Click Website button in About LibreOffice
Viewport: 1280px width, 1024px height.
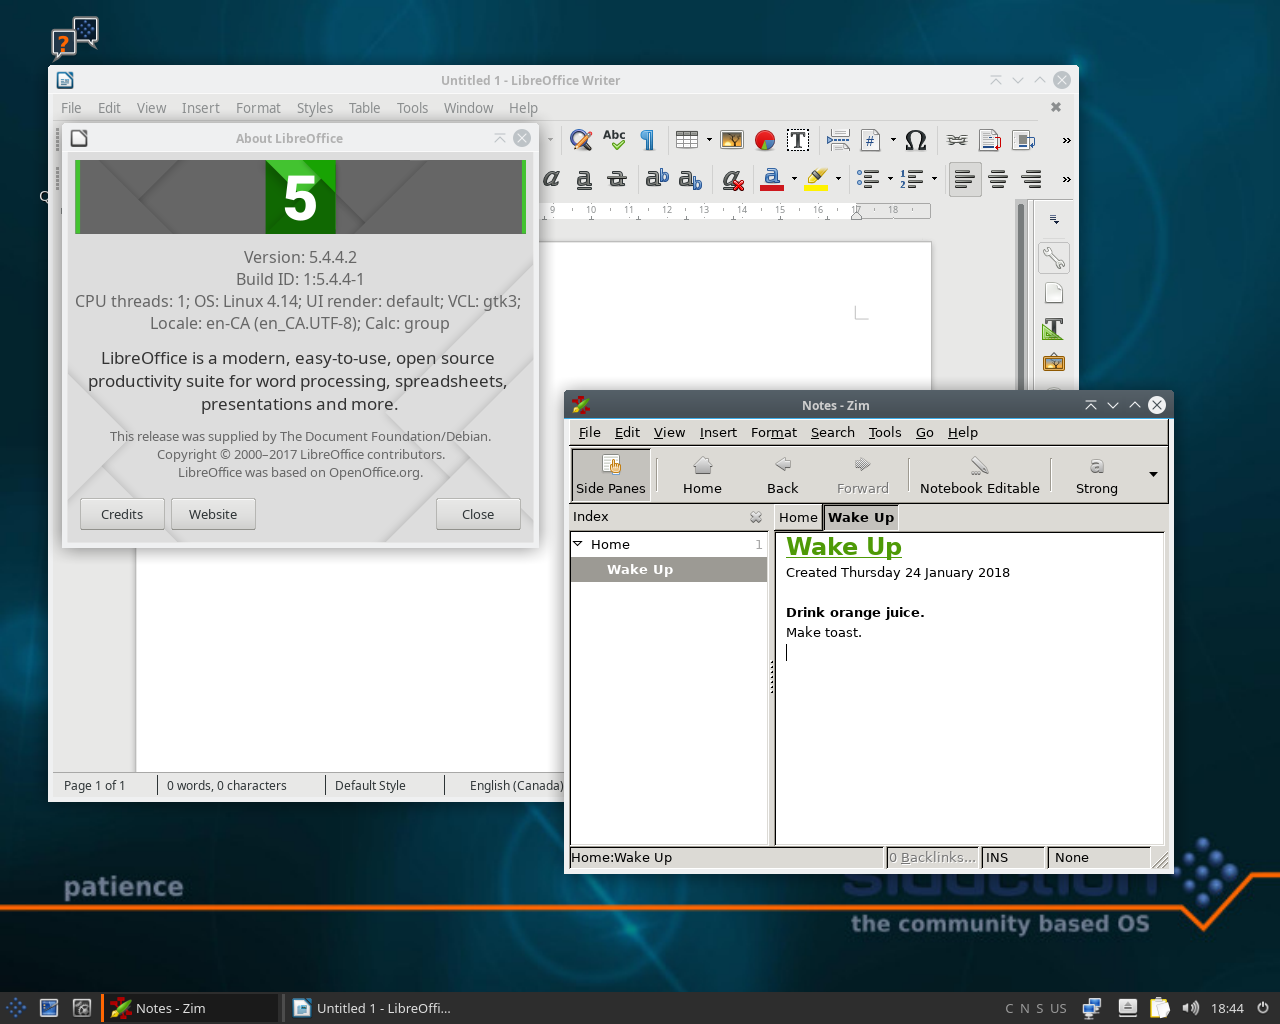pos(213,514)
